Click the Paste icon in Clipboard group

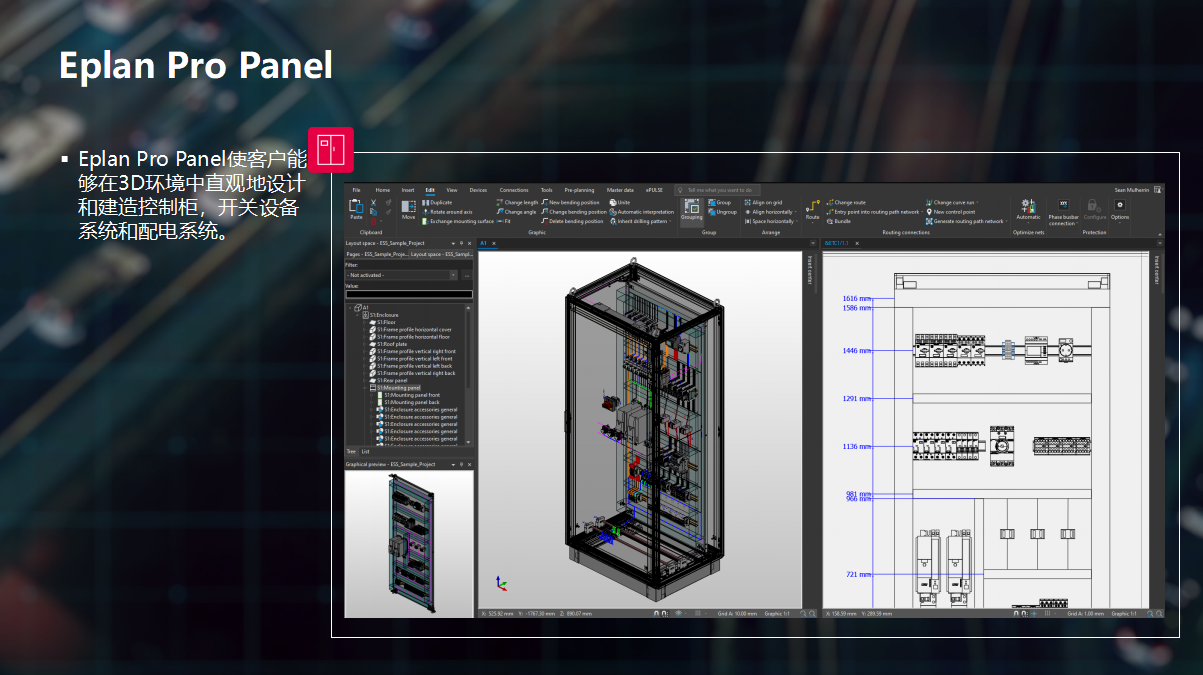pos(356,208)
